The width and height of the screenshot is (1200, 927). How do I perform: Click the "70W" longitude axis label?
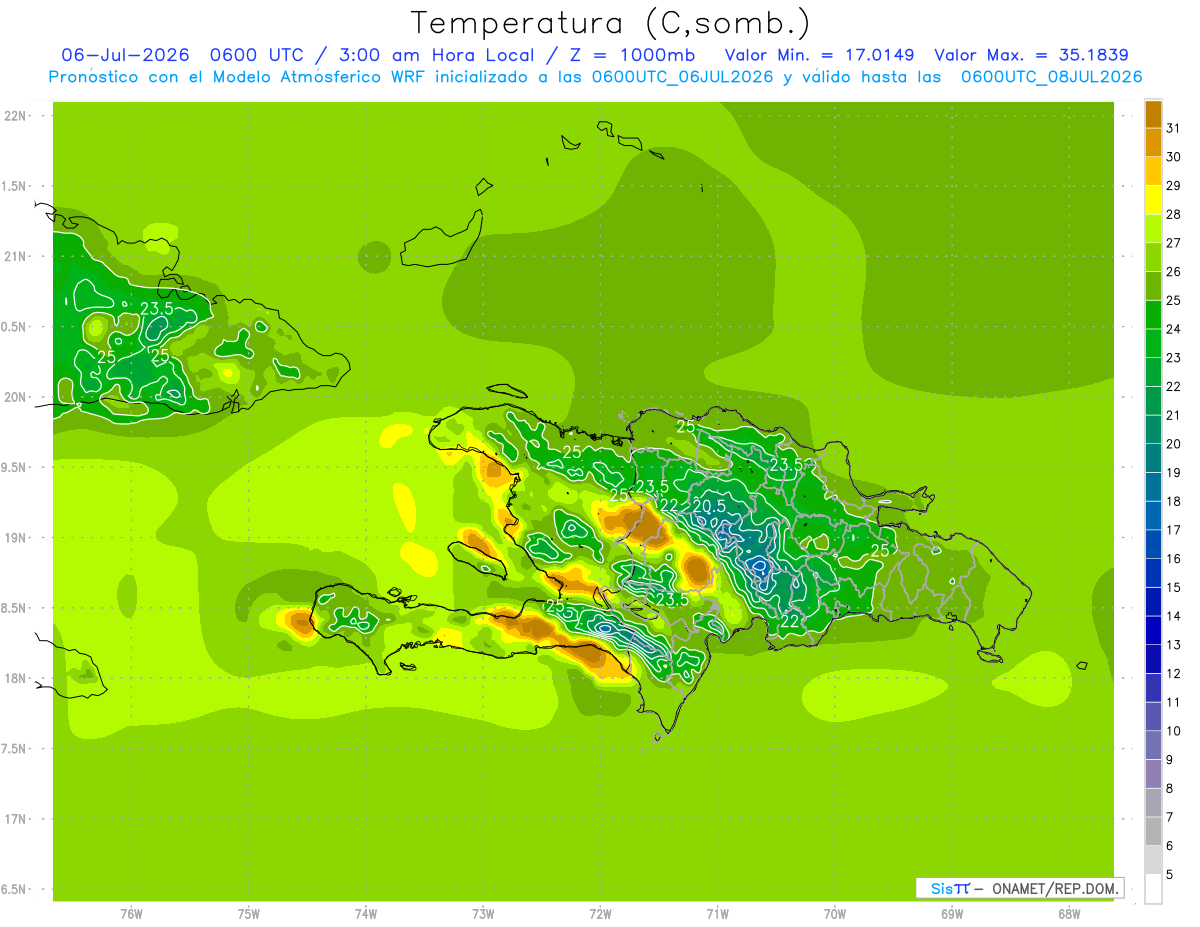point(835,914)
